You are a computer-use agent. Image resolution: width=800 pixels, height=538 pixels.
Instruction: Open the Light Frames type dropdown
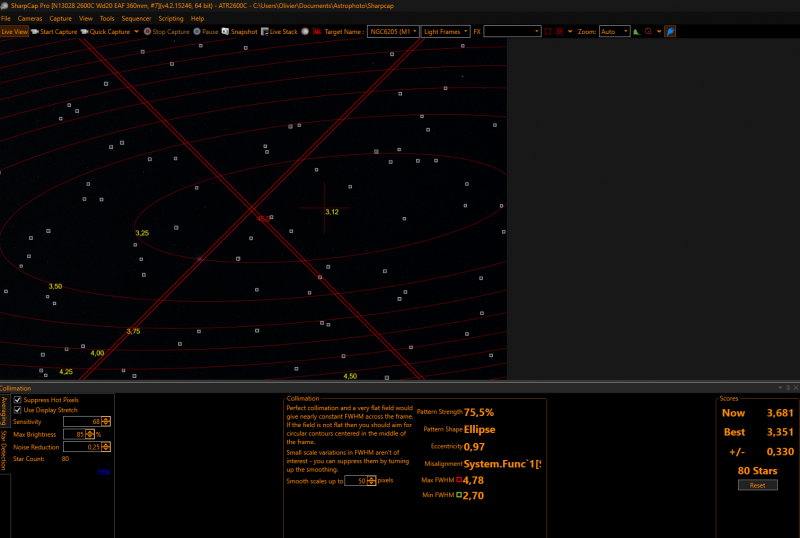click(x=445, y=32)
